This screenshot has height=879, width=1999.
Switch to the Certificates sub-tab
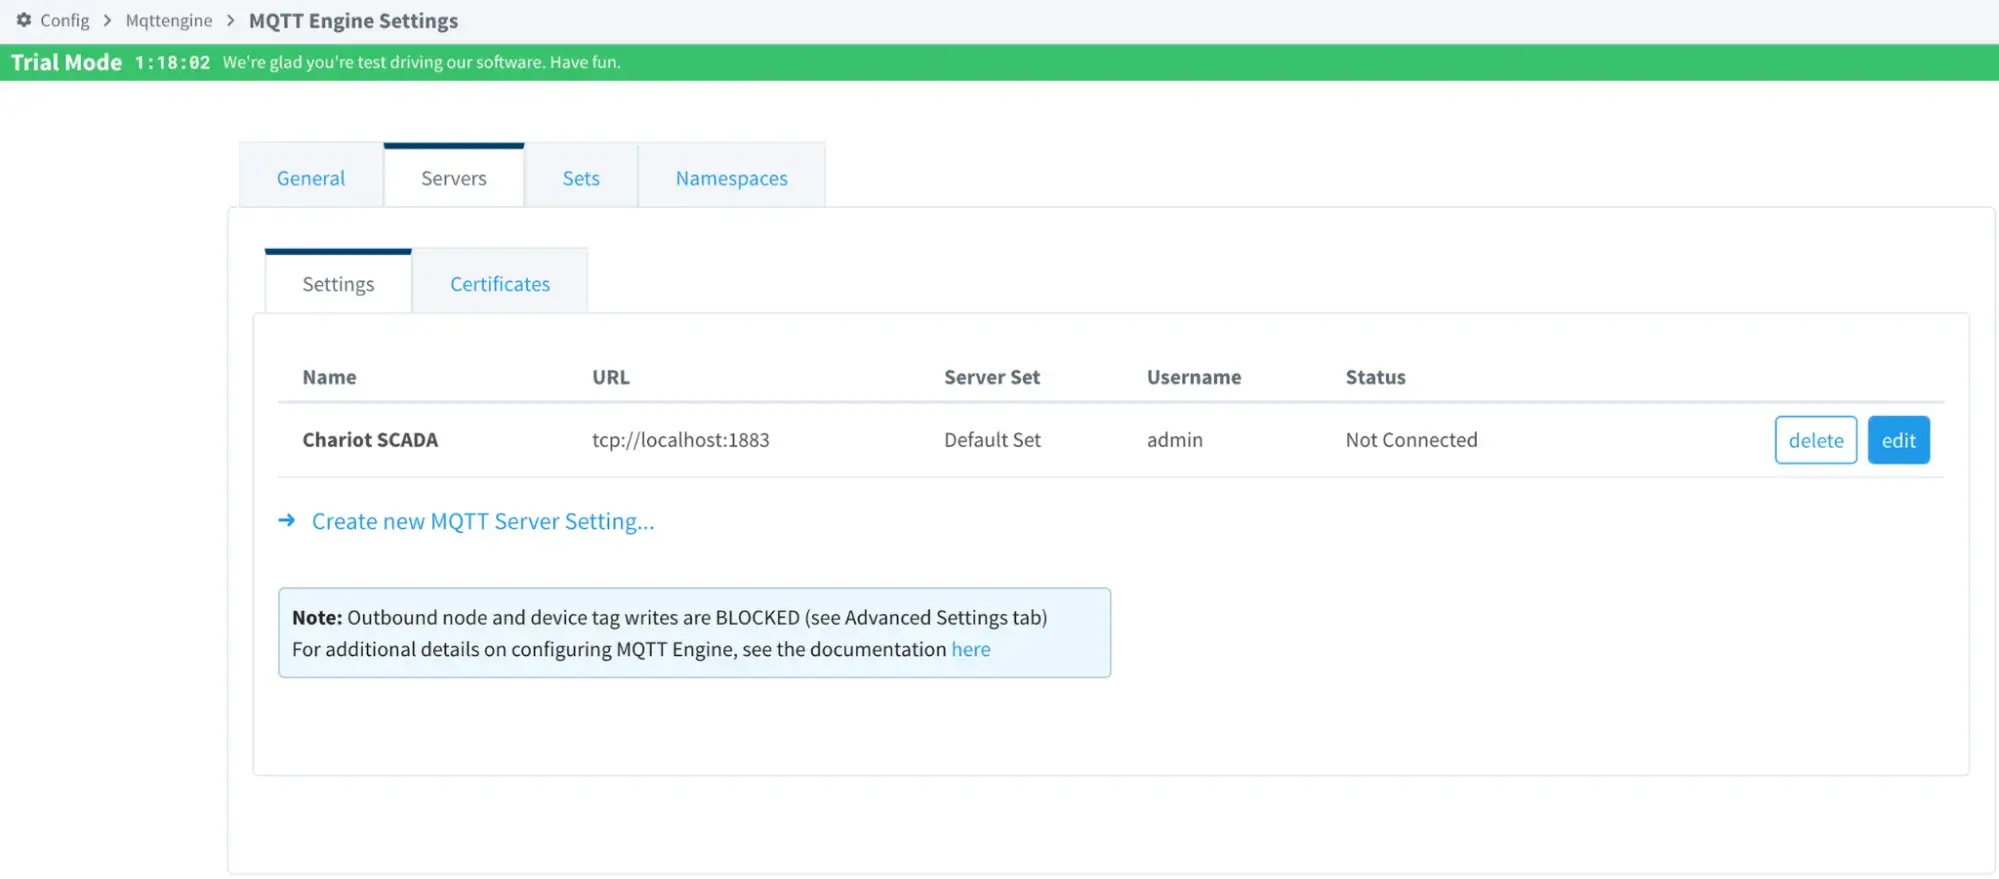coord(500,284)
